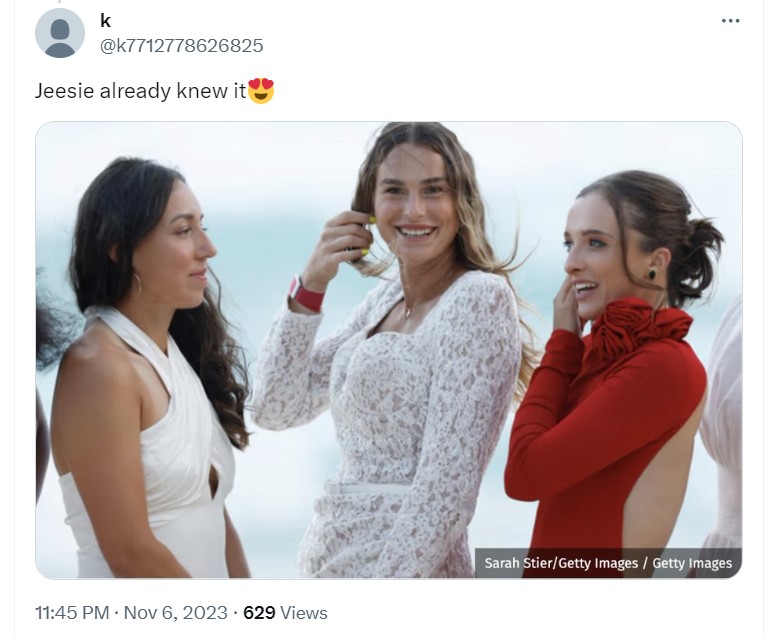The image size is (767, 637).
Task: Click the 11:45 PM timestamp
Action: tap(72, 612)
